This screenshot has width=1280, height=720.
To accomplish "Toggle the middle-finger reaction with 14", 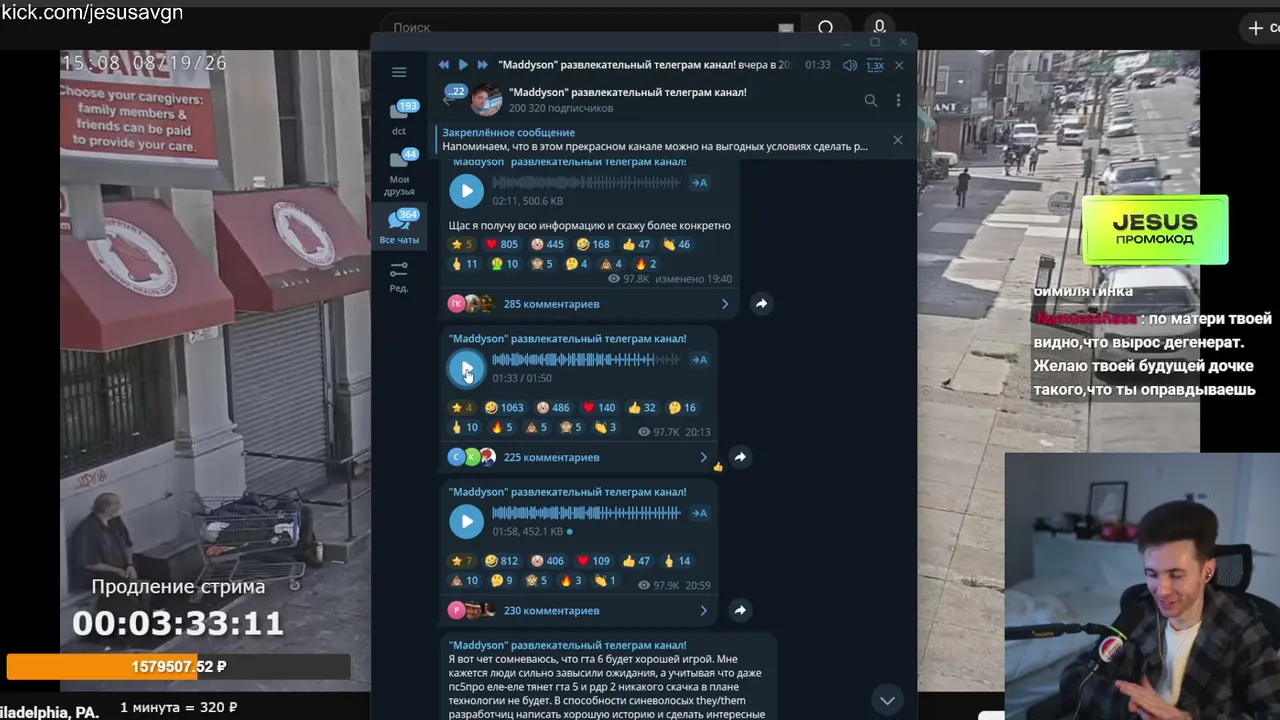I will click(x=677, y=561).
